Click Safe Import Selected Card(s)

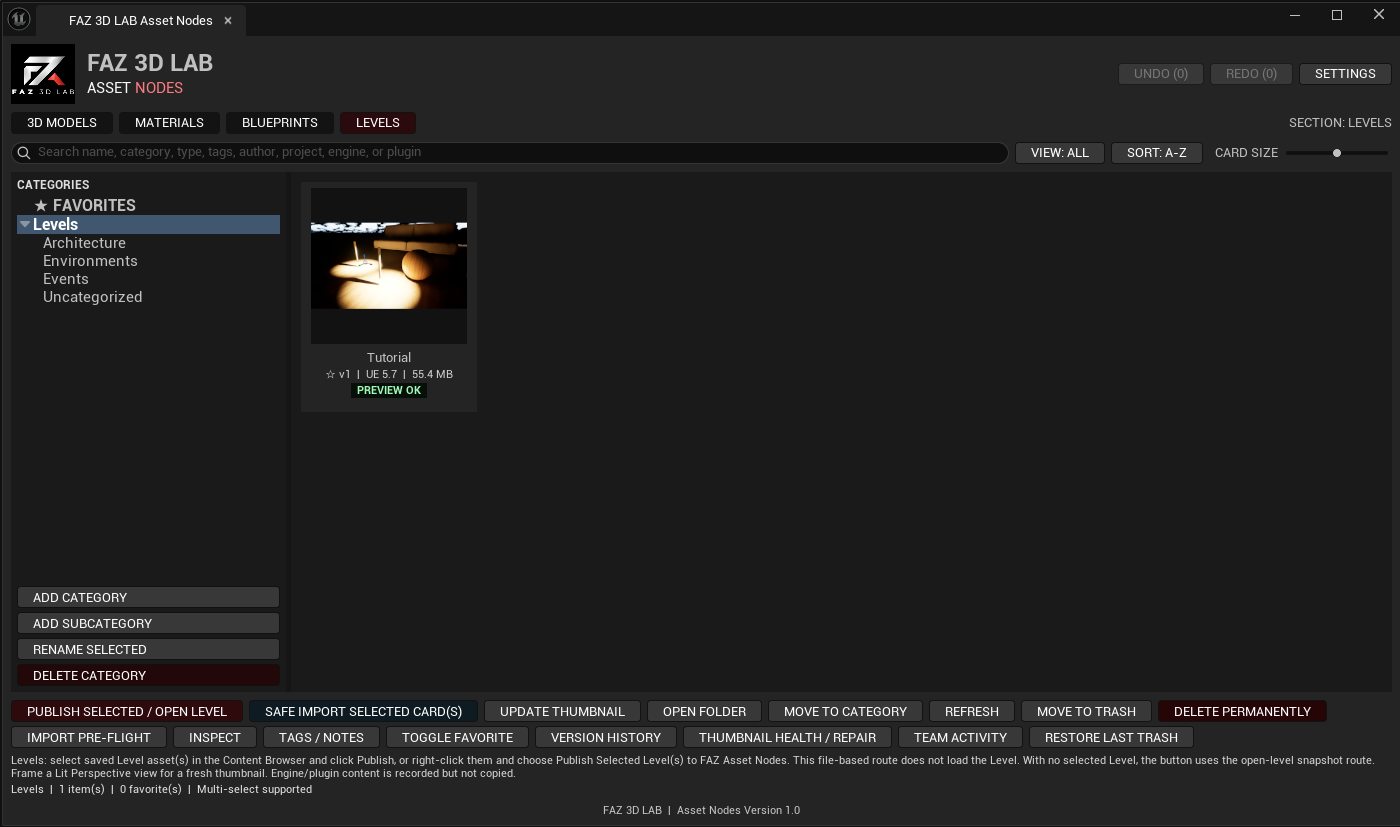pyautogui.click(x=364, y=711)
